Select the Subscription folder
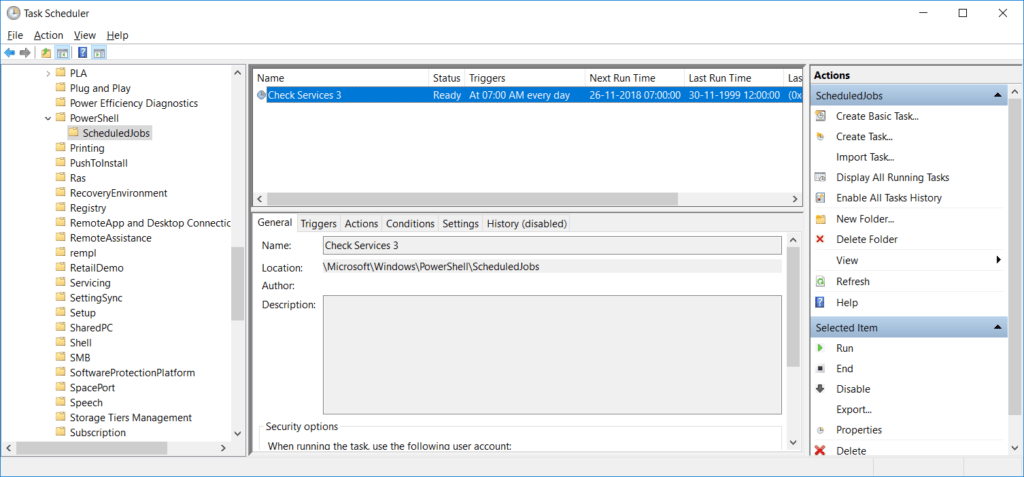Image resolution: width=1024 pixels, height=477 pixels. (98, 432)
